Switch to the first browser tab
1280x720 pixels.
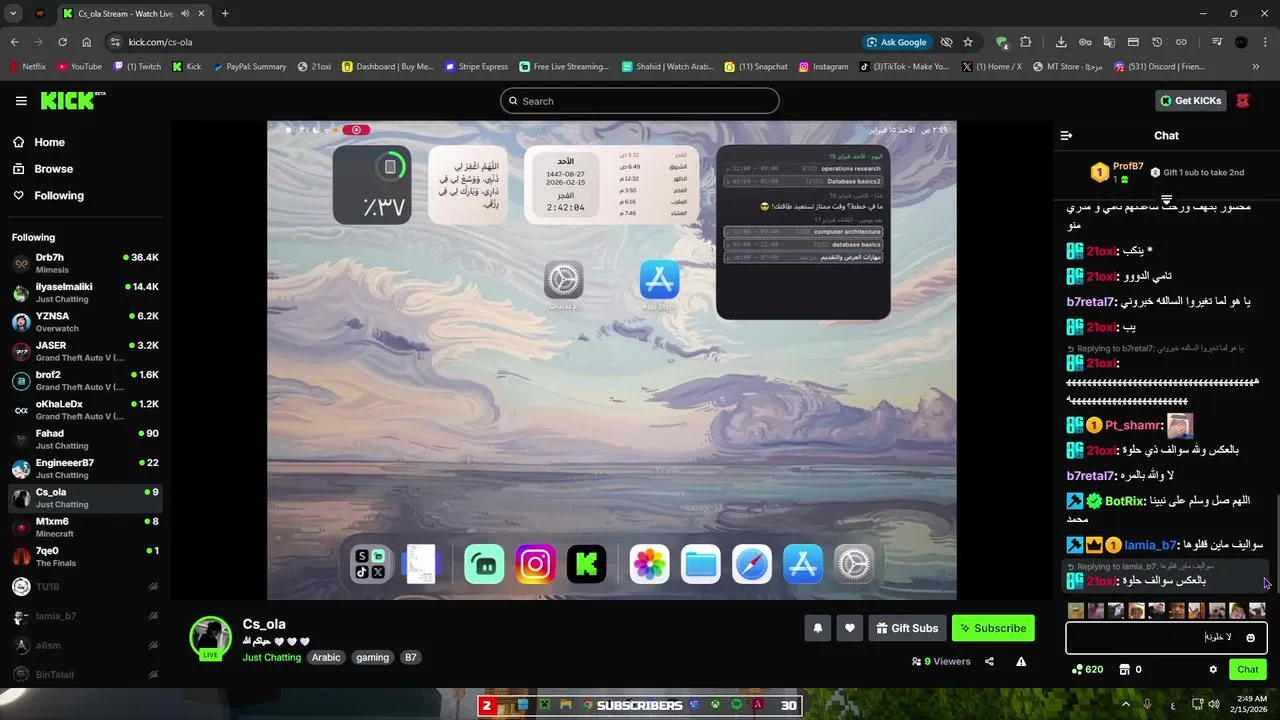click(x=40, y=14)
